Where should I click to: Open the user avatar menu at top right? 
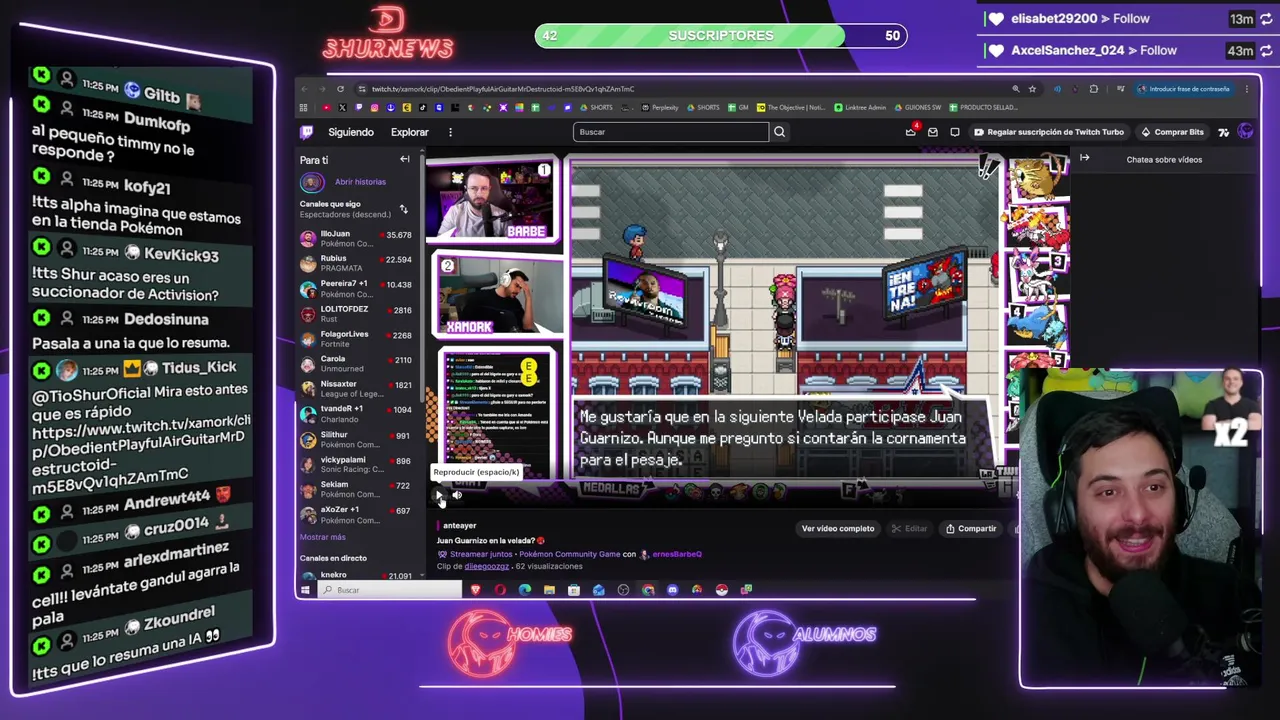coord(1245,132)
